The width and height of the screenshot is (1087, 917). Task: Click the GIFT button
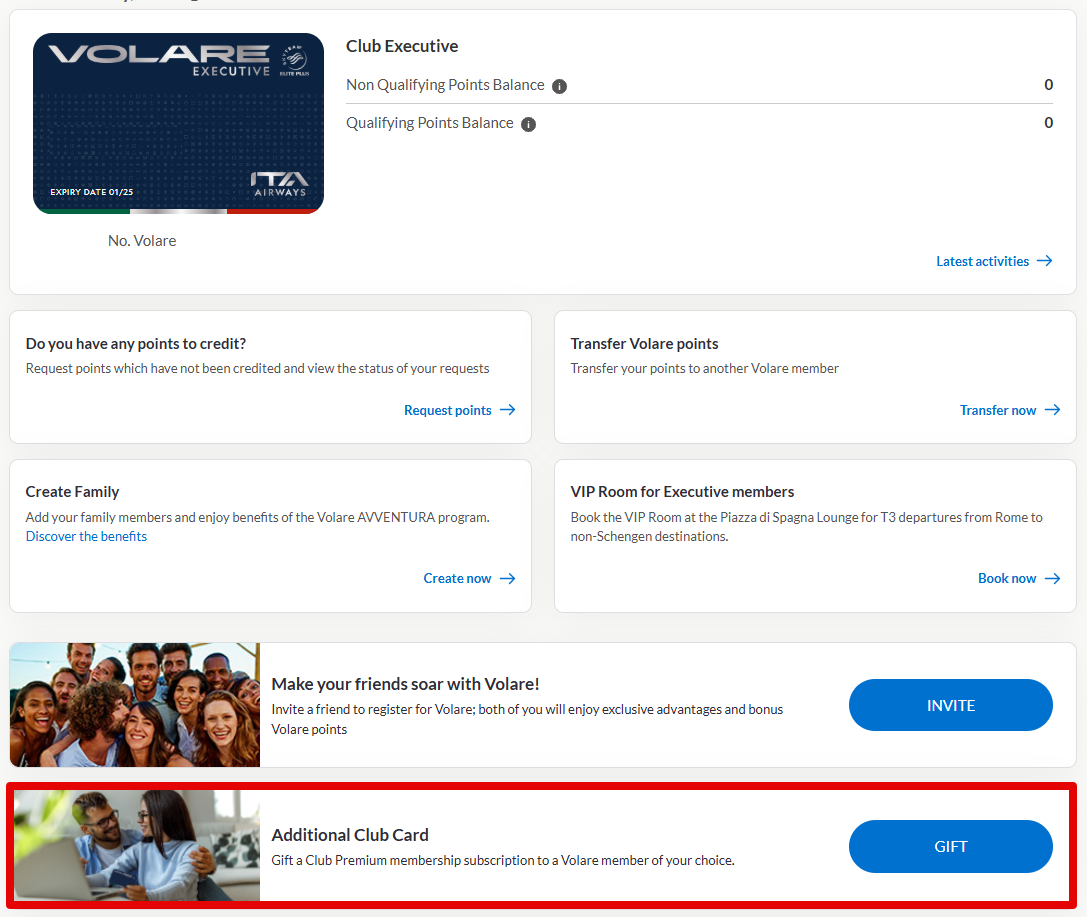pos(950,846)
